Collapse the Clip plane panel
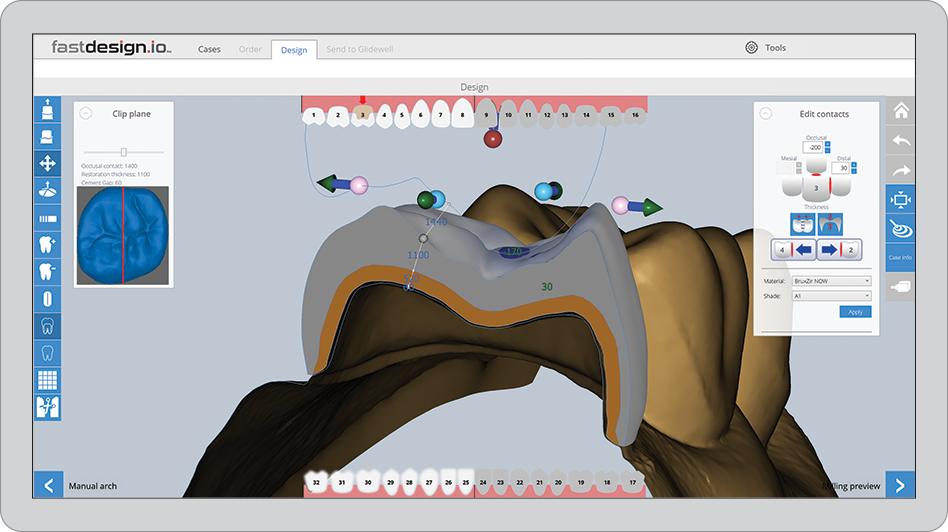Viewport: 948px width, 532px height. click(x=86, y=113)
